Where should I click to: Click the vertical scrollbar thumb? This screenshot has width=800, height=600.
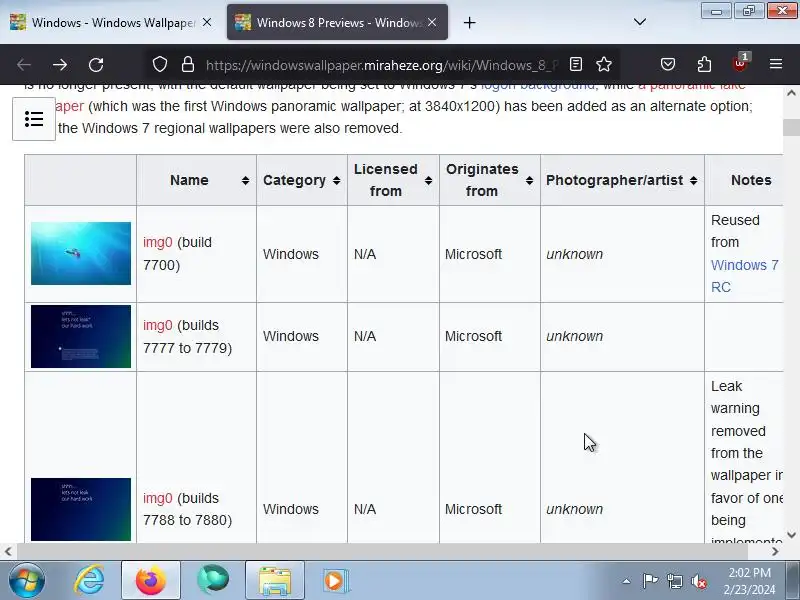[791, 127]
